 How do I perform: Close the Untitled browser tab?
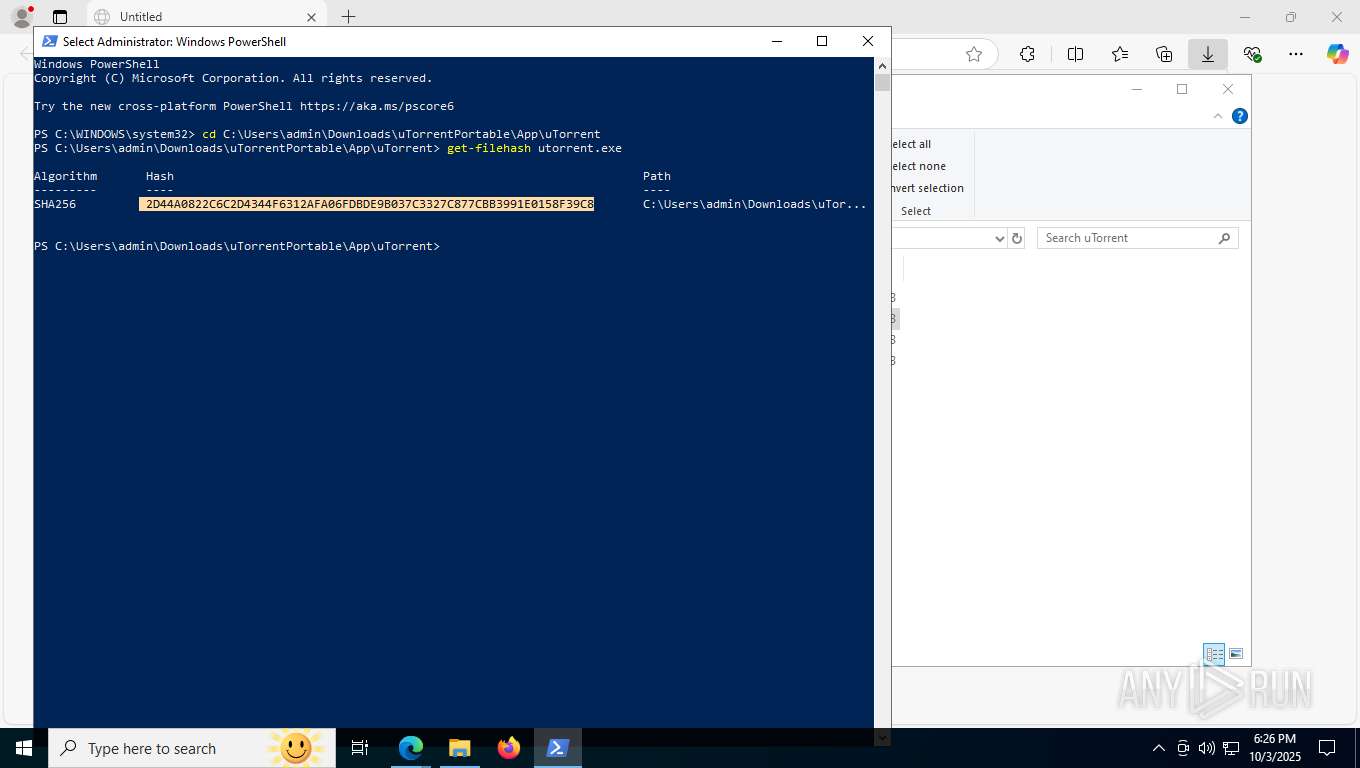[311, 17]
